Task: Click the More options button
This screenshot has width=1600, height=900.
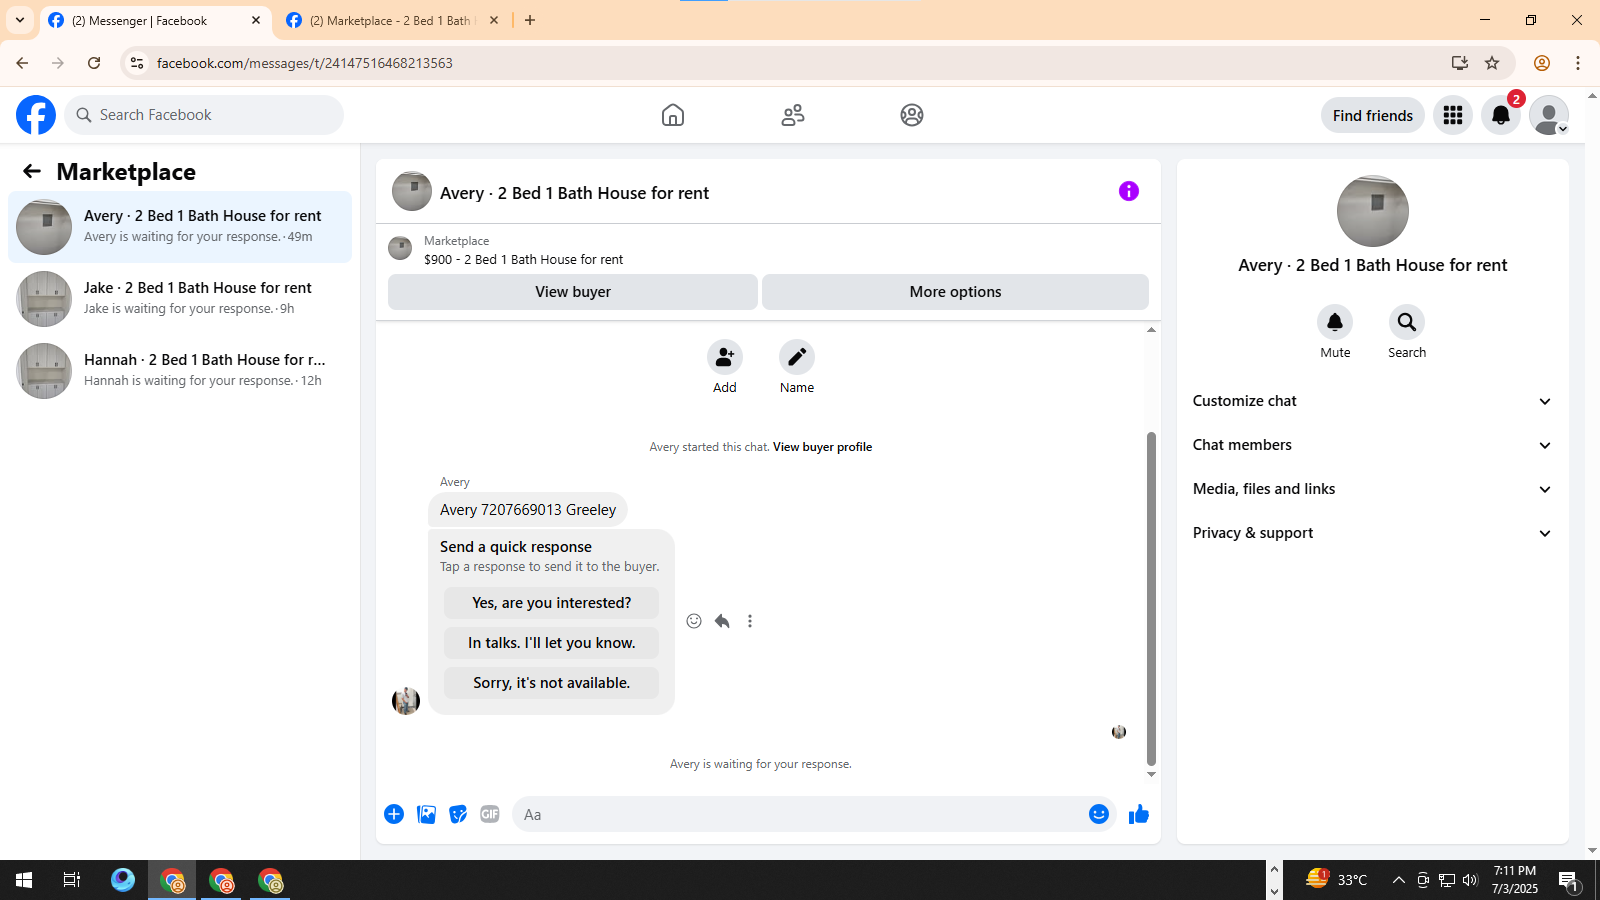Action: tap(955, 292)
